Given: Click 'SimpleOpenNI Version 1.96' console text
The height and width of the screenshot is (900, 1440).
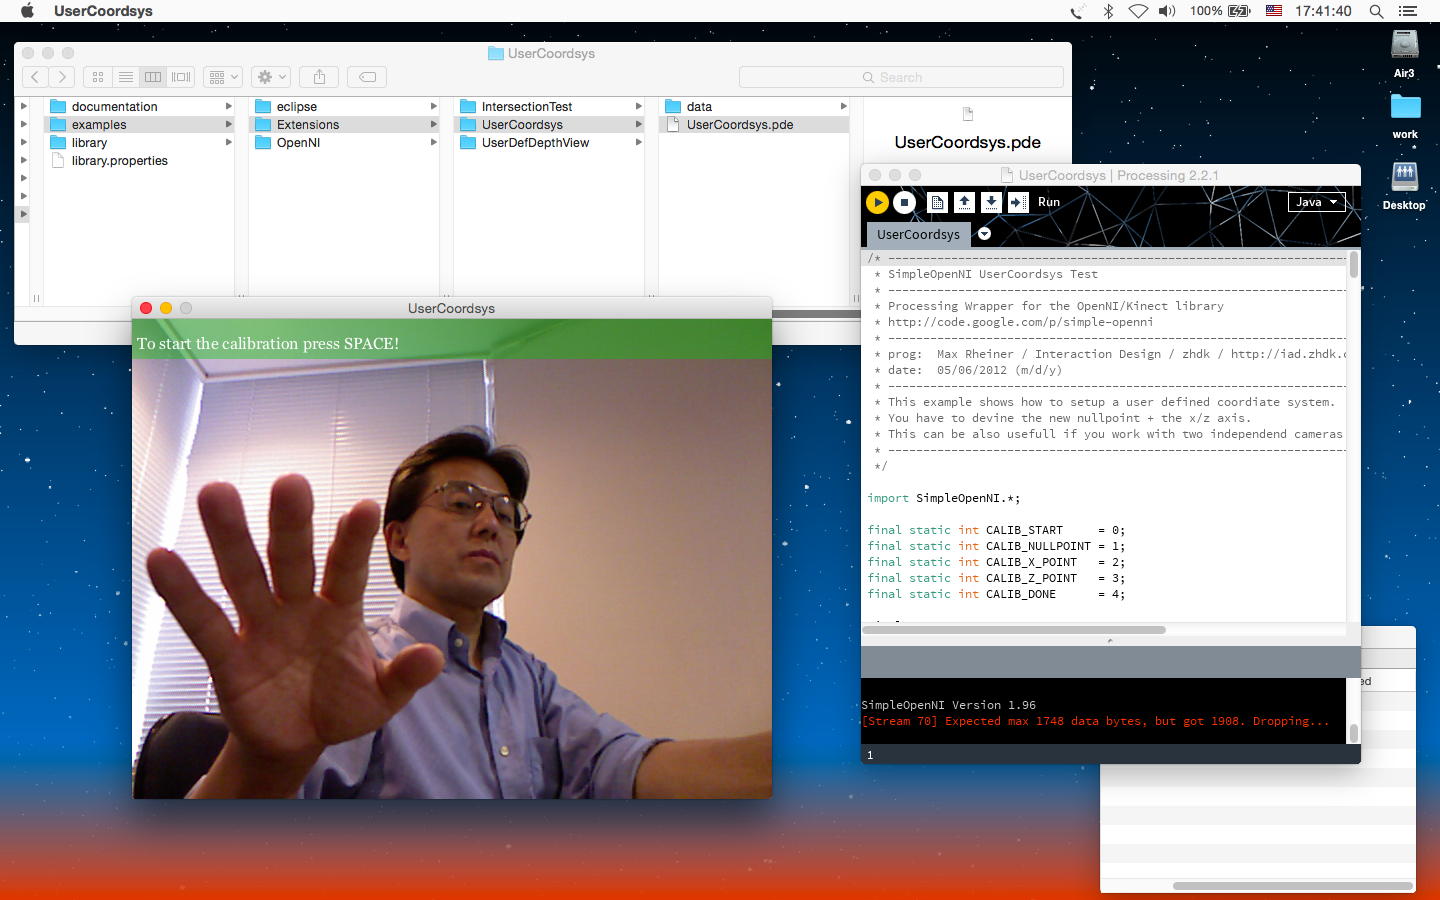Looking at the screenshot, I should pyautogui.click(x=948, y=705).
